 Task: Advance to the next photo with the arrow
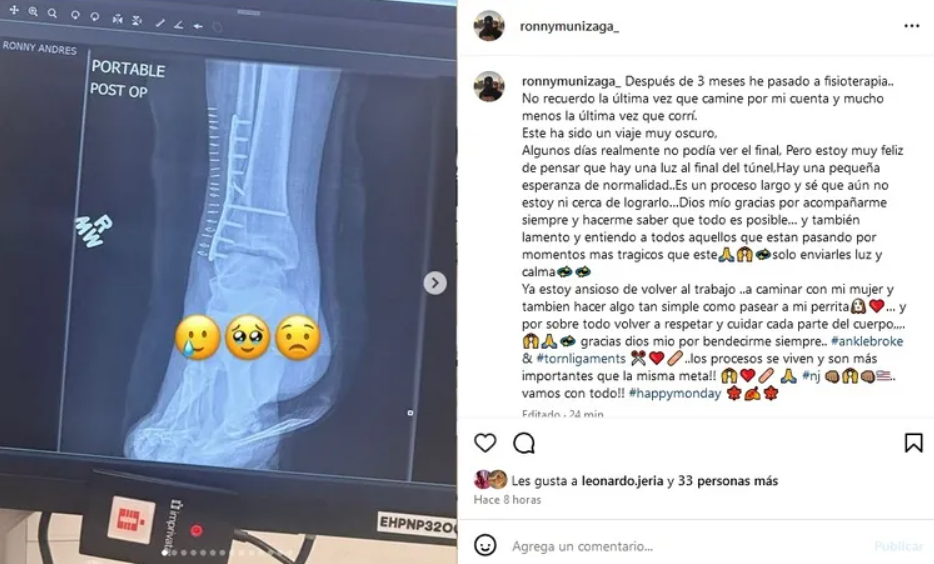click(x=435, y=283)
